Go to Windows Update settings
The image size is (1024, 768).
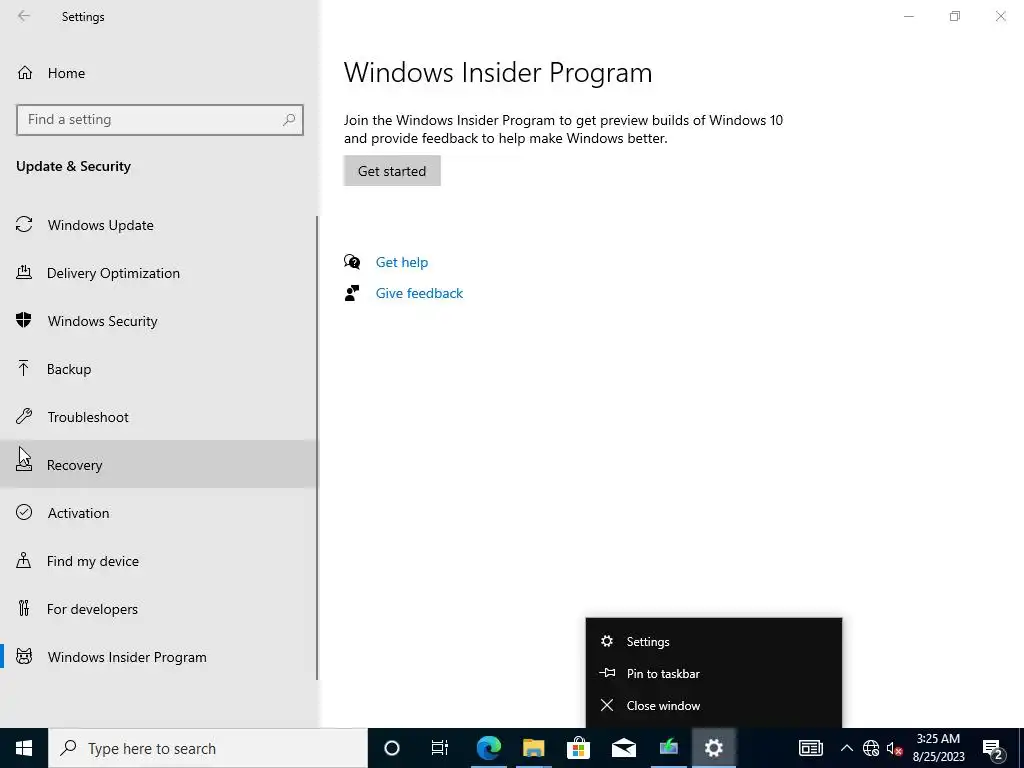point(159,225)
